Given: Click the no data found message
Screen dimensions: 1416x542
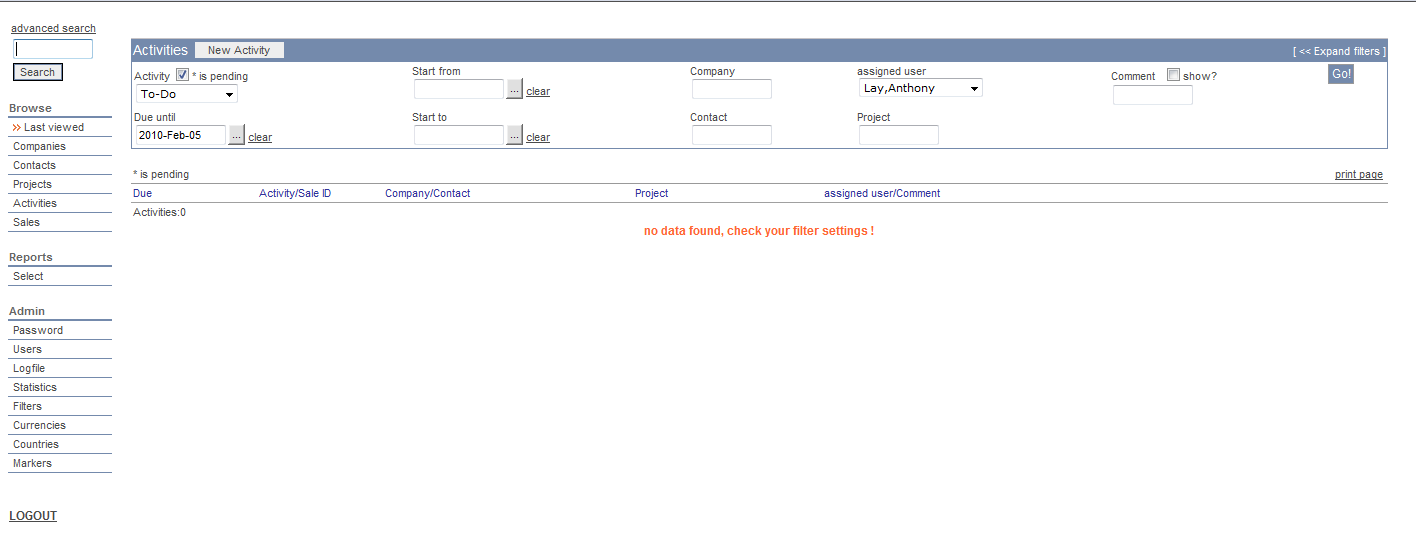Looking at the screenshot, I should pos(759,231).
